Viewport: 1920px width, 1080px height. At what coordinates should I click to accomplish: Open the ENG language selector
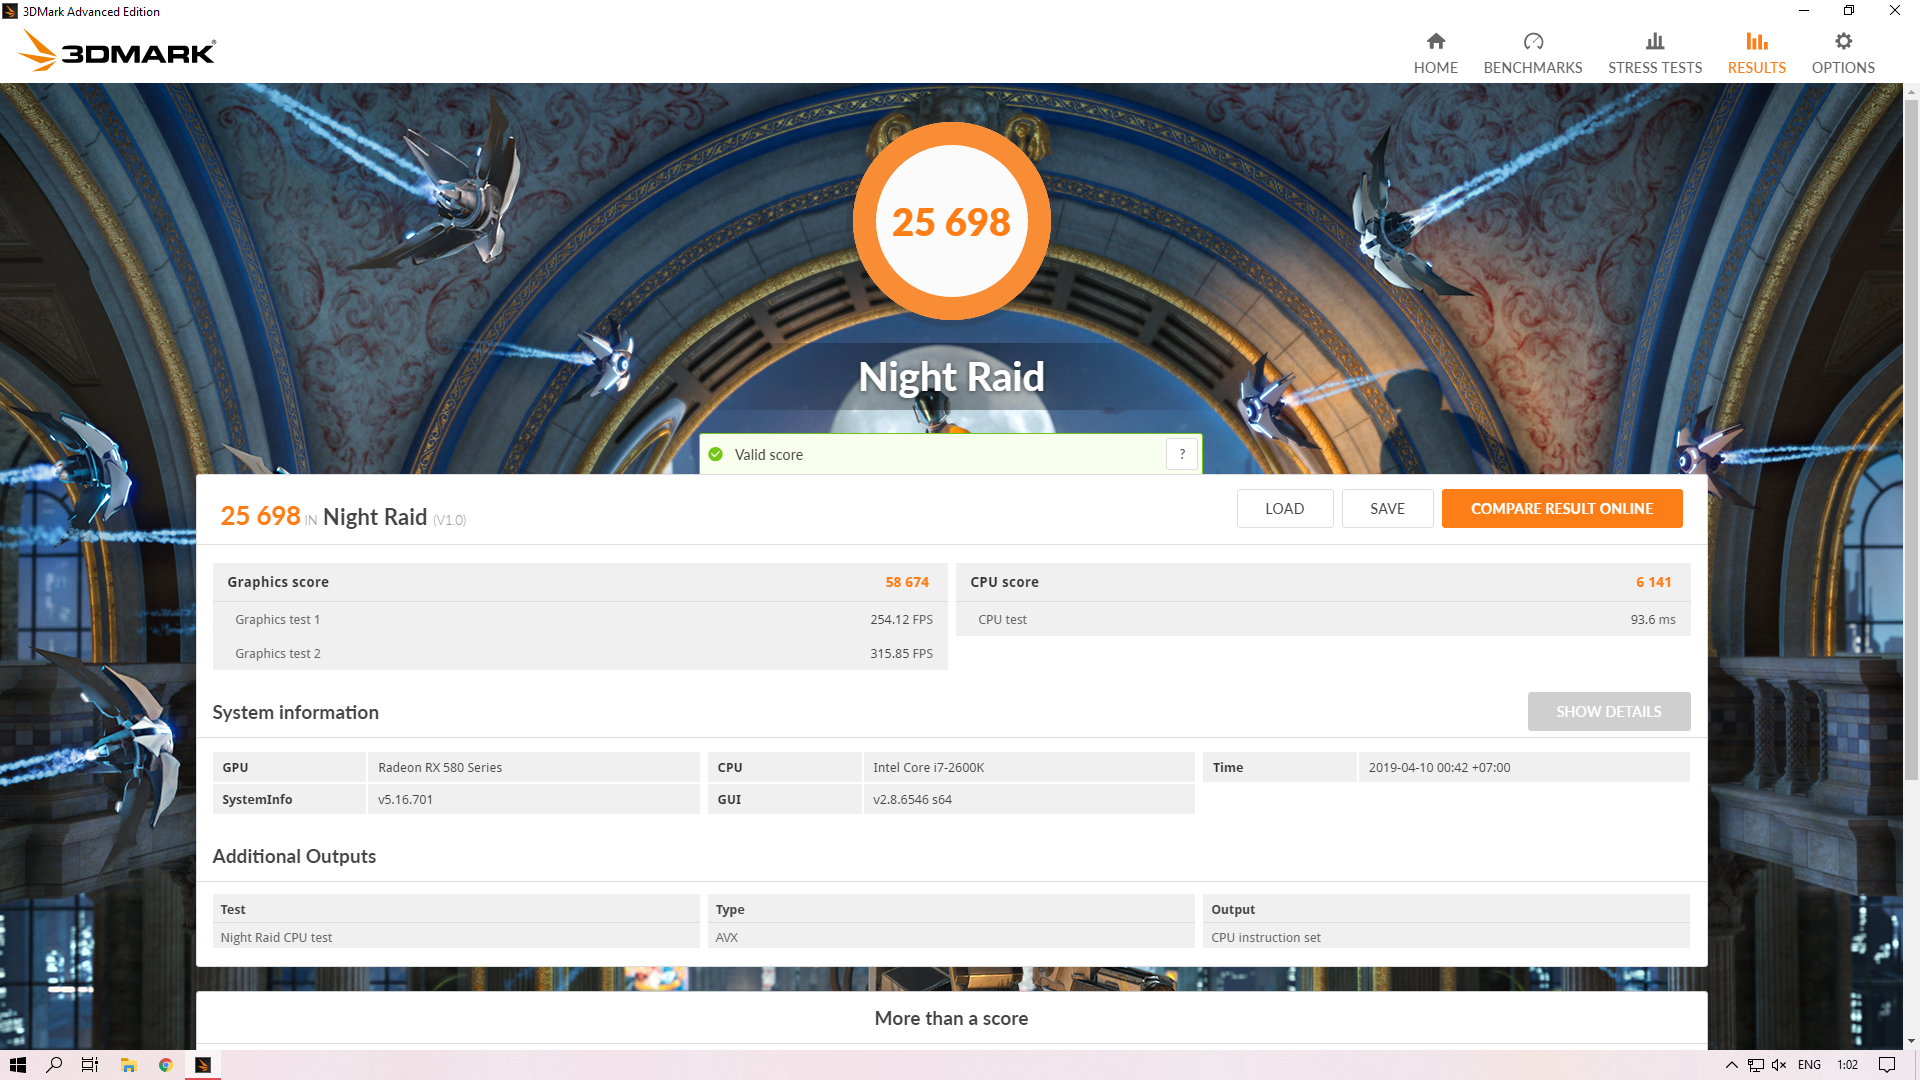(1809, 1065)
